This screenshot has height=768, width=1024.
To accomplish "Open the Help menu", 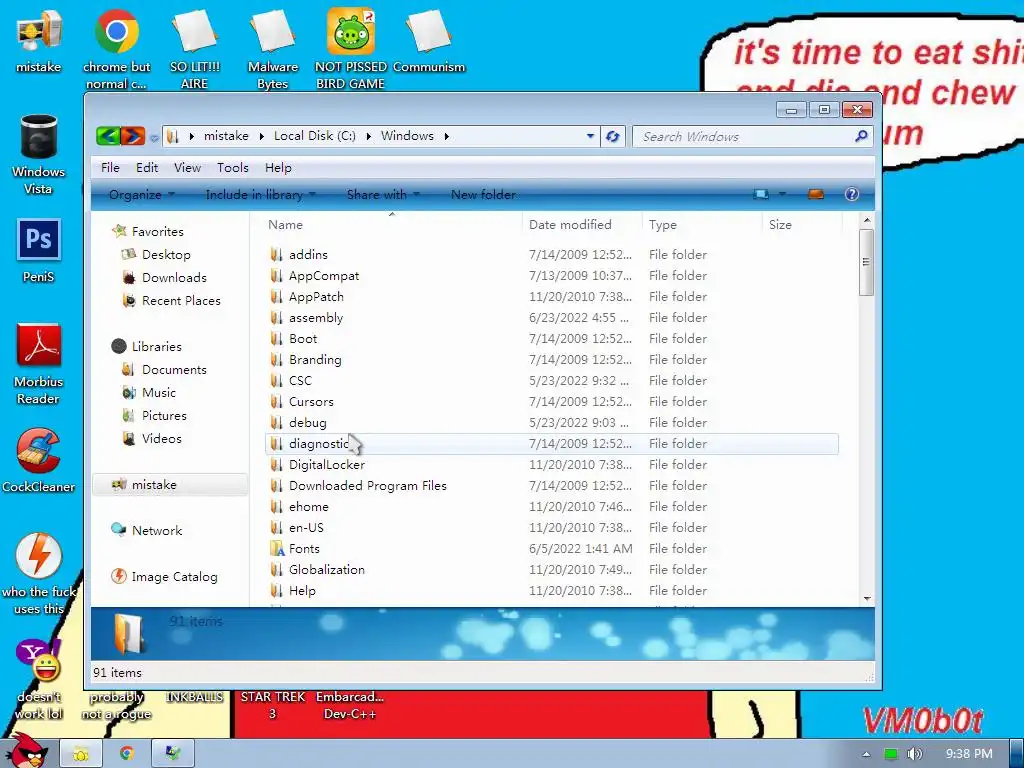I will pos(278,168).
